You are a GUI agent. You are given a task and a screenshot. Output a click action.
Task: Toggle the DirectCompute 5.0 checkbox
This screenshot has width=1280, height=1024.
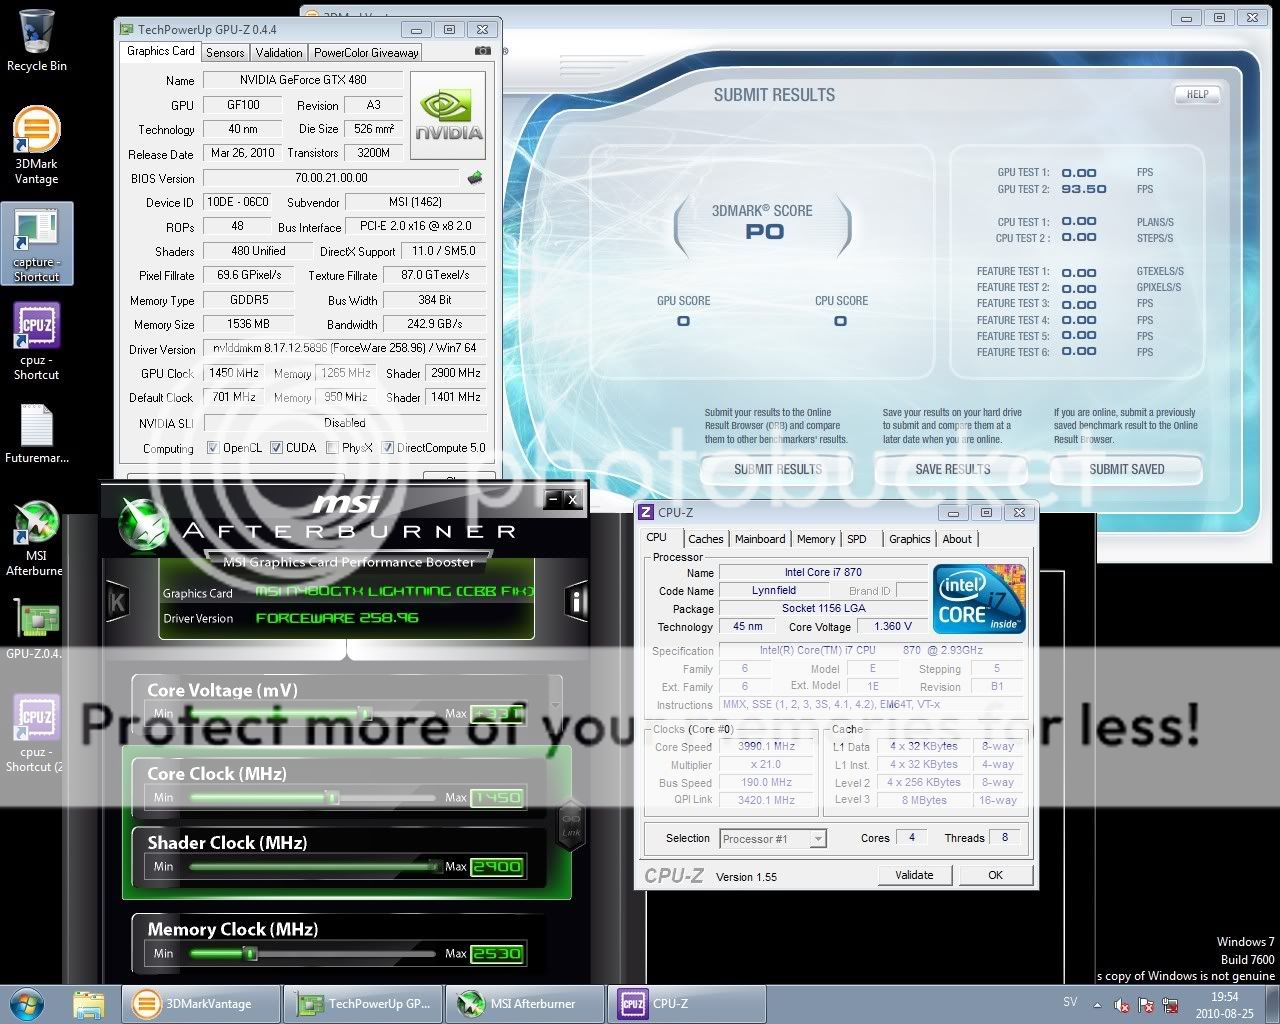[x=388, y=448]
